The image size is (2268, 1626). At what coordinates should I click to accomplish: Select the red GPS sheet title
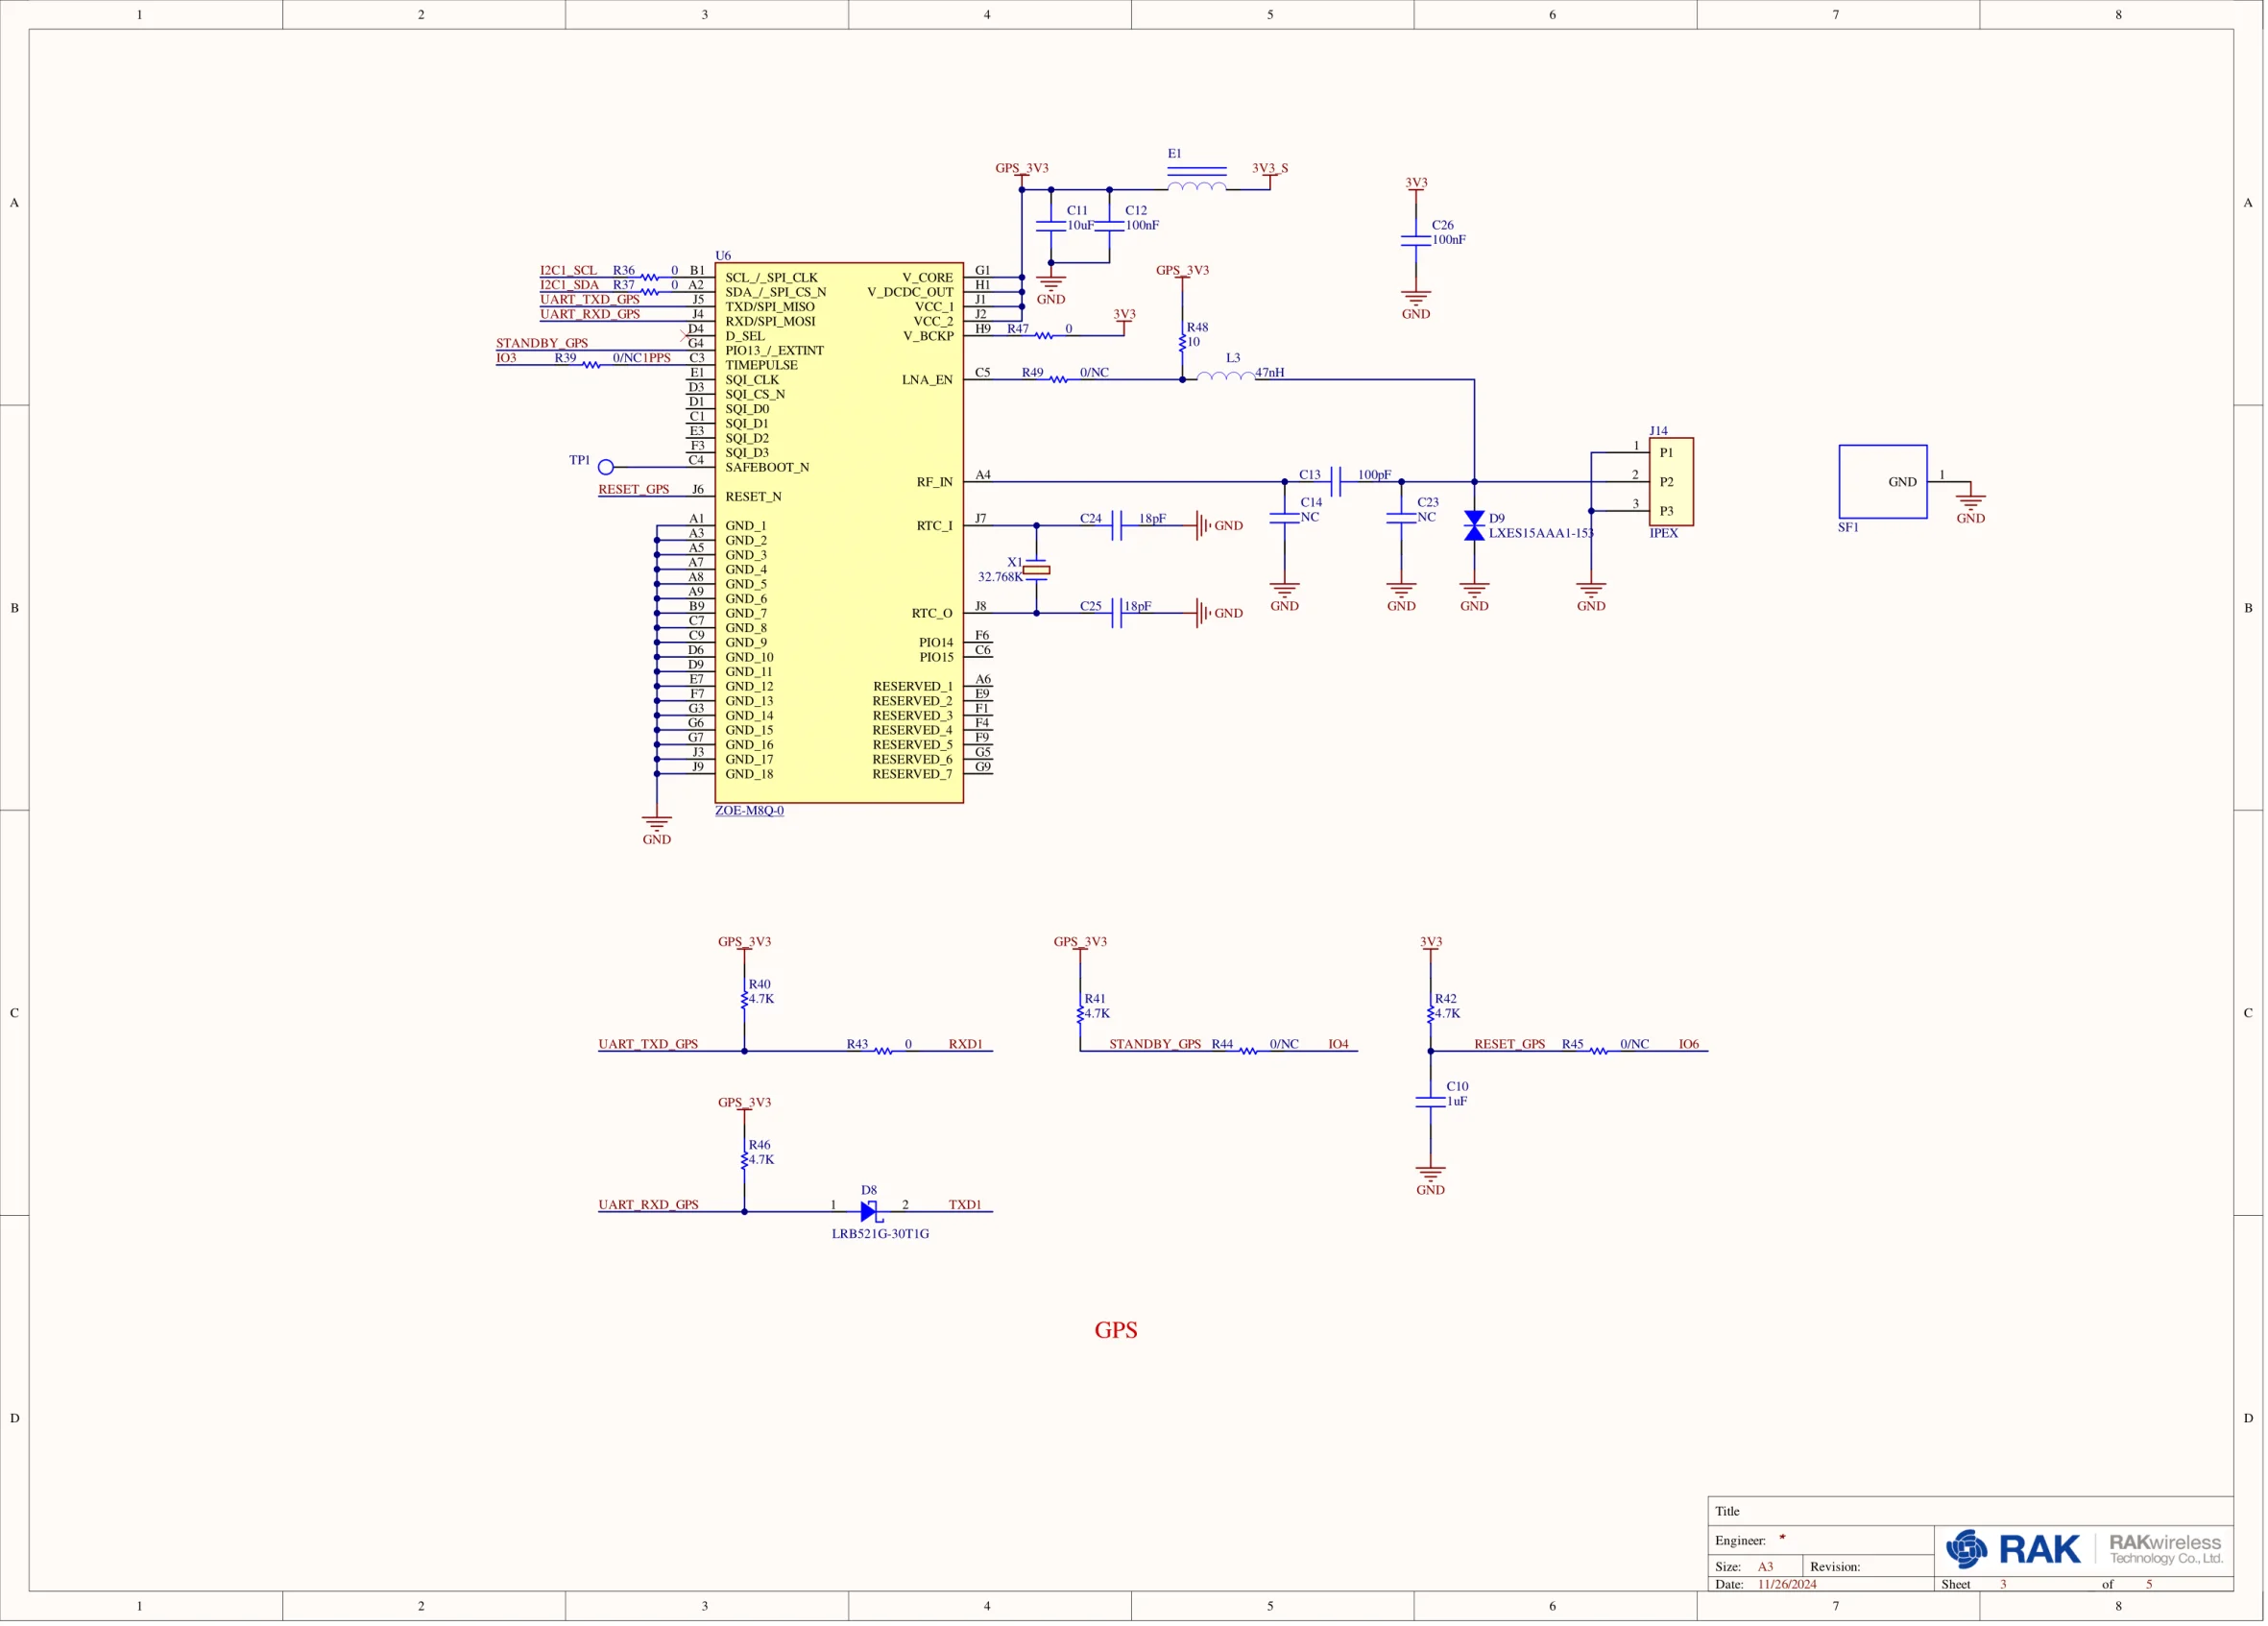[x=1116, y=1330]
